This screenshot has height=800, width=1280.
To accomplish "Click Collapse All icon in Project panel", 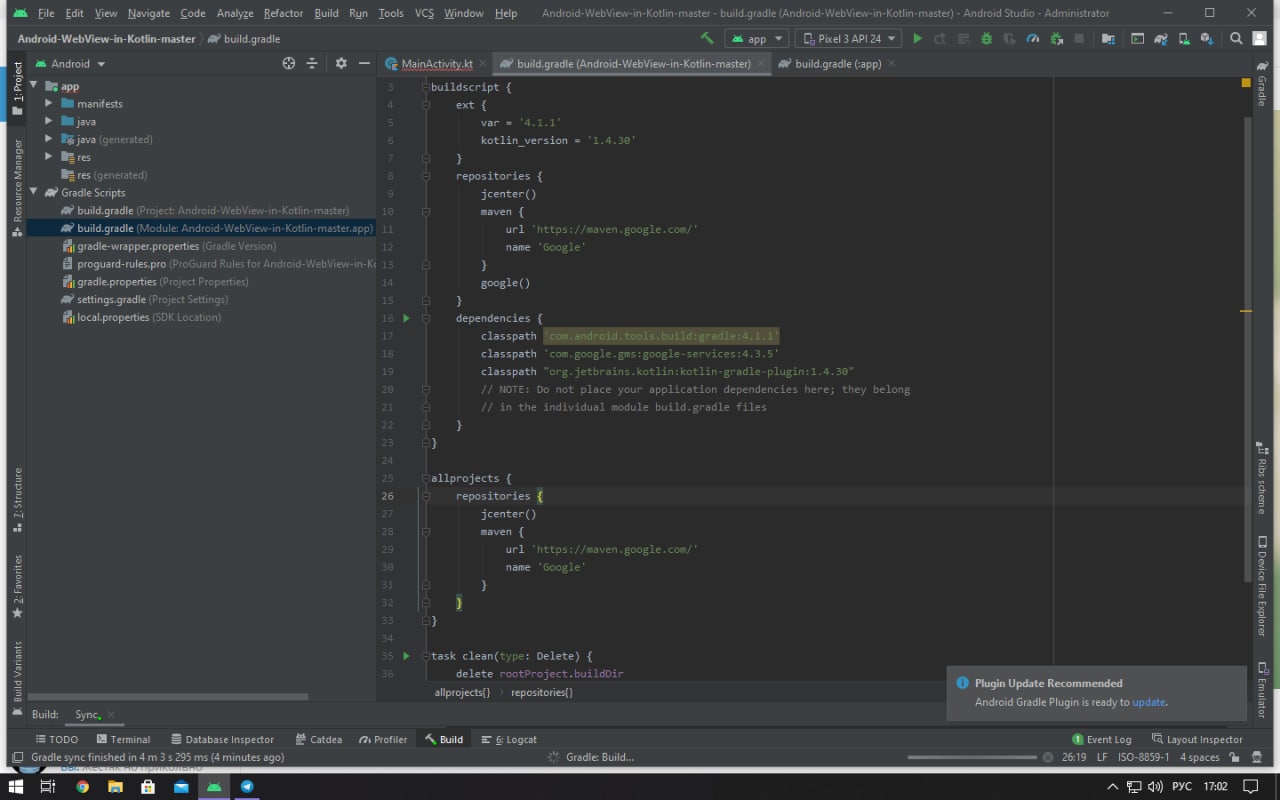I will [x=312, y=63].
